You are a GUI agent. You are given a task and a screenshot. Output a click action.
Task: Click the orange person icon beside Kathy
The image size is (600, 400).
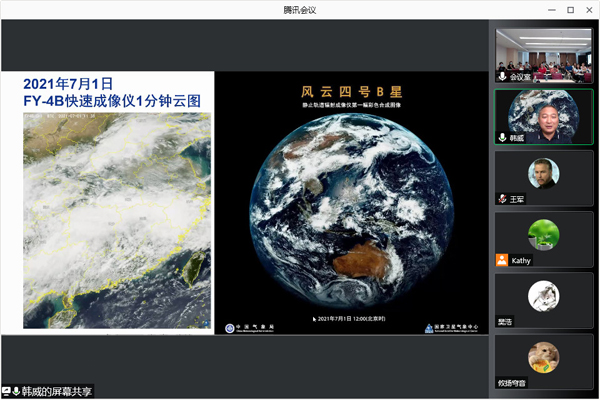tap(502, 260)
